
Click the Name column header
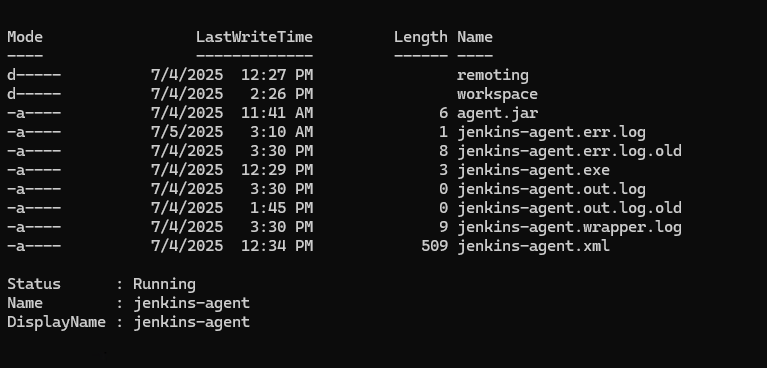(x=475, y=37)
